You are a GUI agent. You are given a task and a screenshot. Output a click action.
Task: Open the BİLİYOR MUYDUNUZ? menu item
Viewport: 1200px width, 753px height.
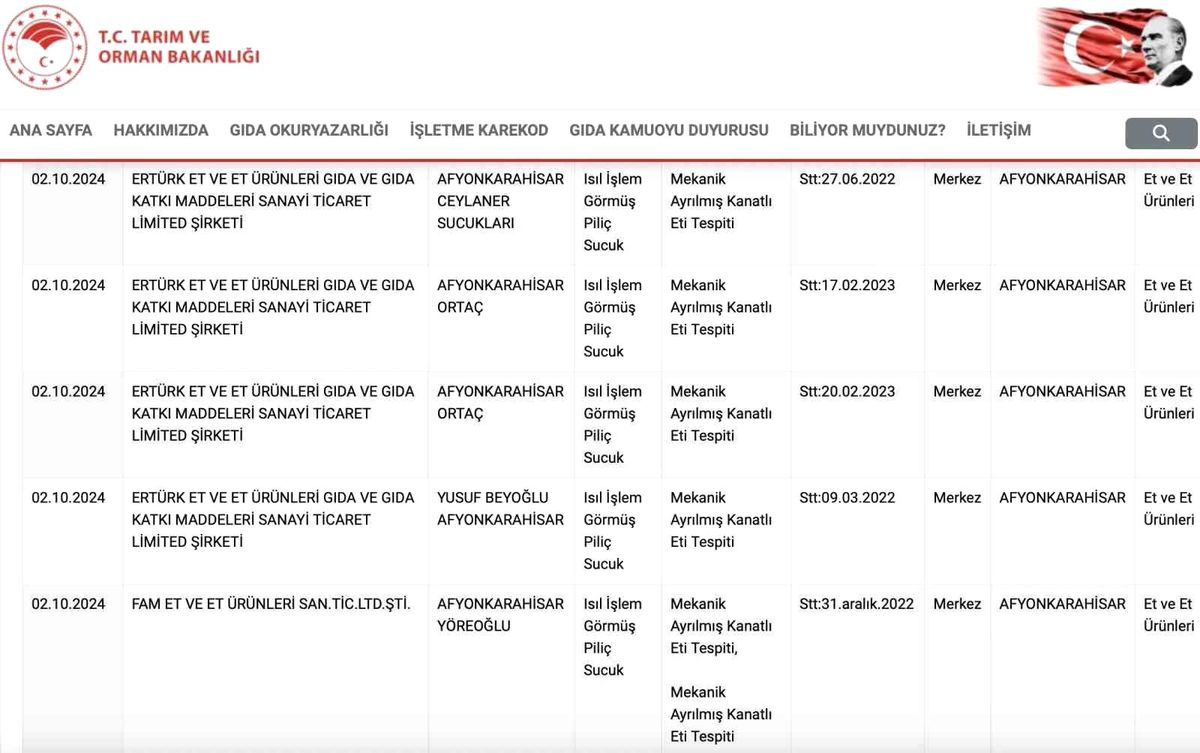[x=868, y=130]
